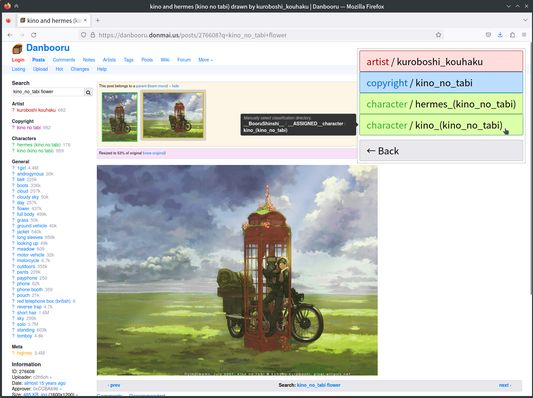Select the character / kino_(kino_no_tabi) entry

point(441,125)
